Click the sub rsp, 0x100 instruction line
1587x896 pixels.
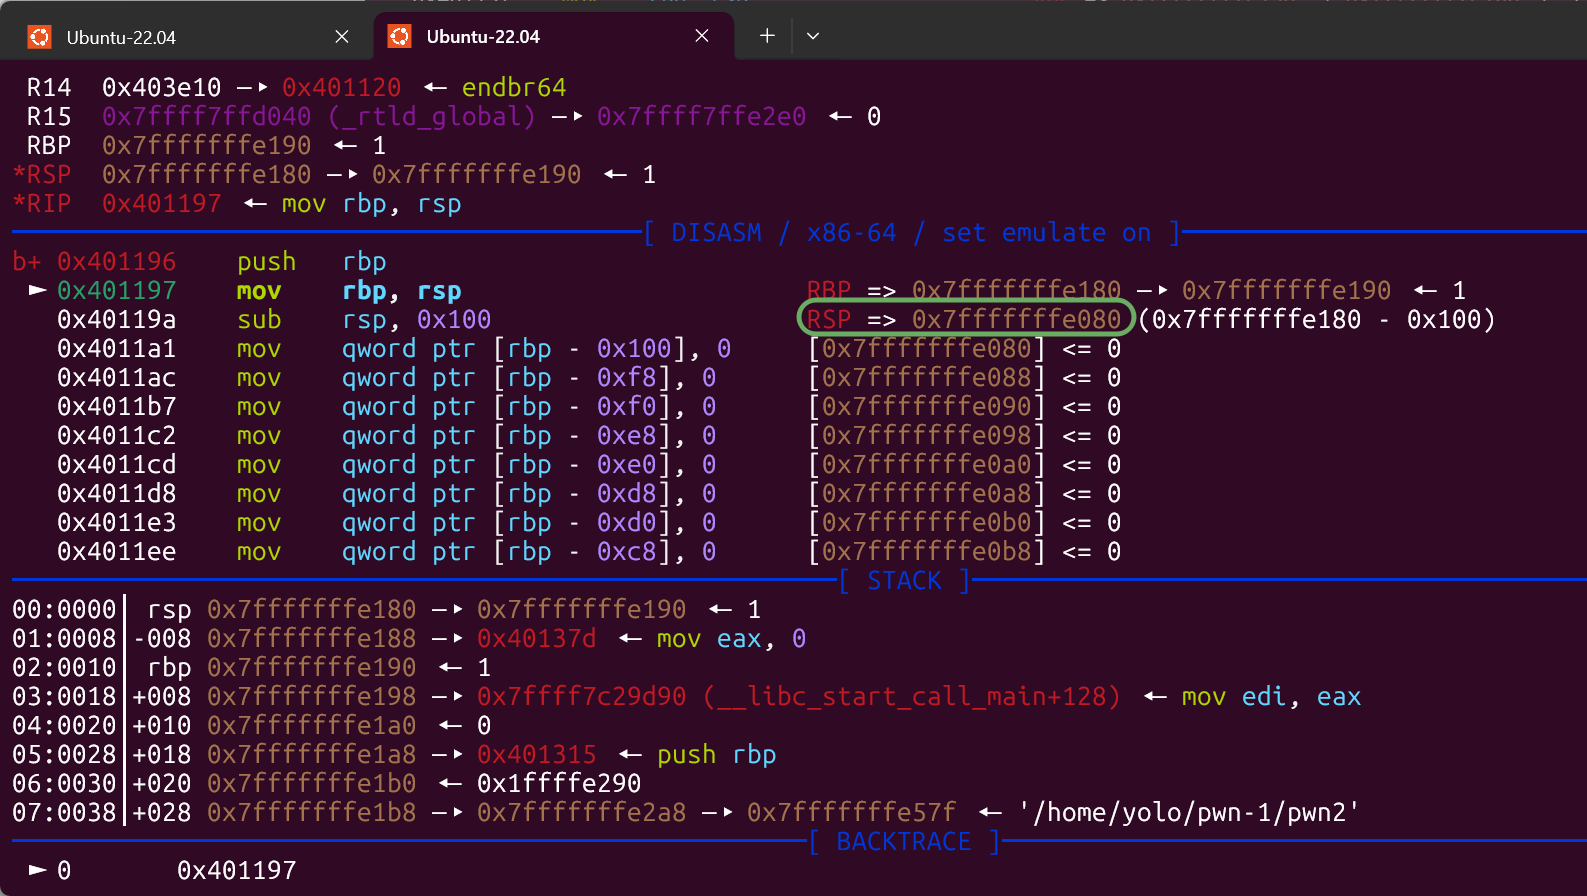(x=274, y=320)
